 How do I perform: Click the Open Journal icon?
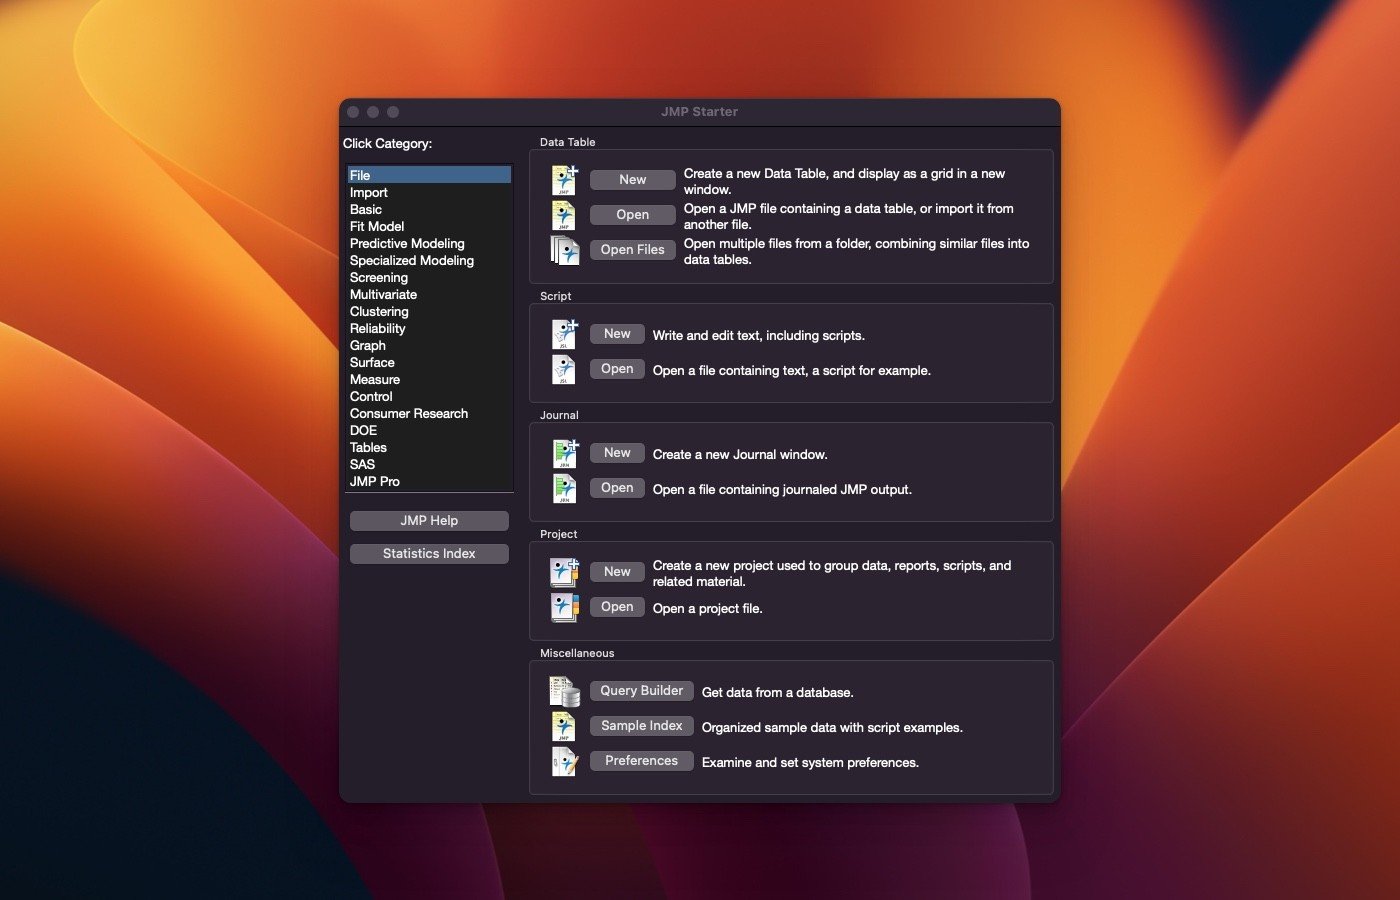[x=564, y=488]
